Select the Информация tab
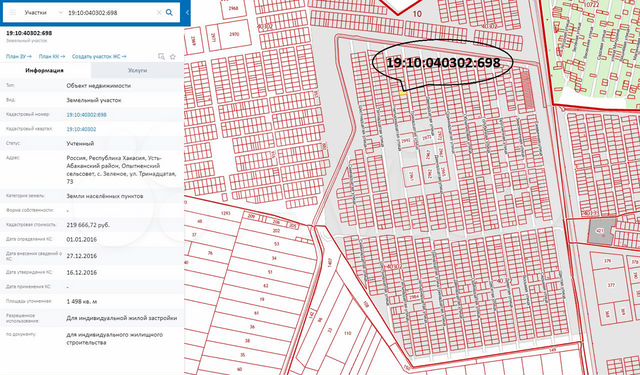This screenshot has width=640, height=375. click(x=44, y=70)
